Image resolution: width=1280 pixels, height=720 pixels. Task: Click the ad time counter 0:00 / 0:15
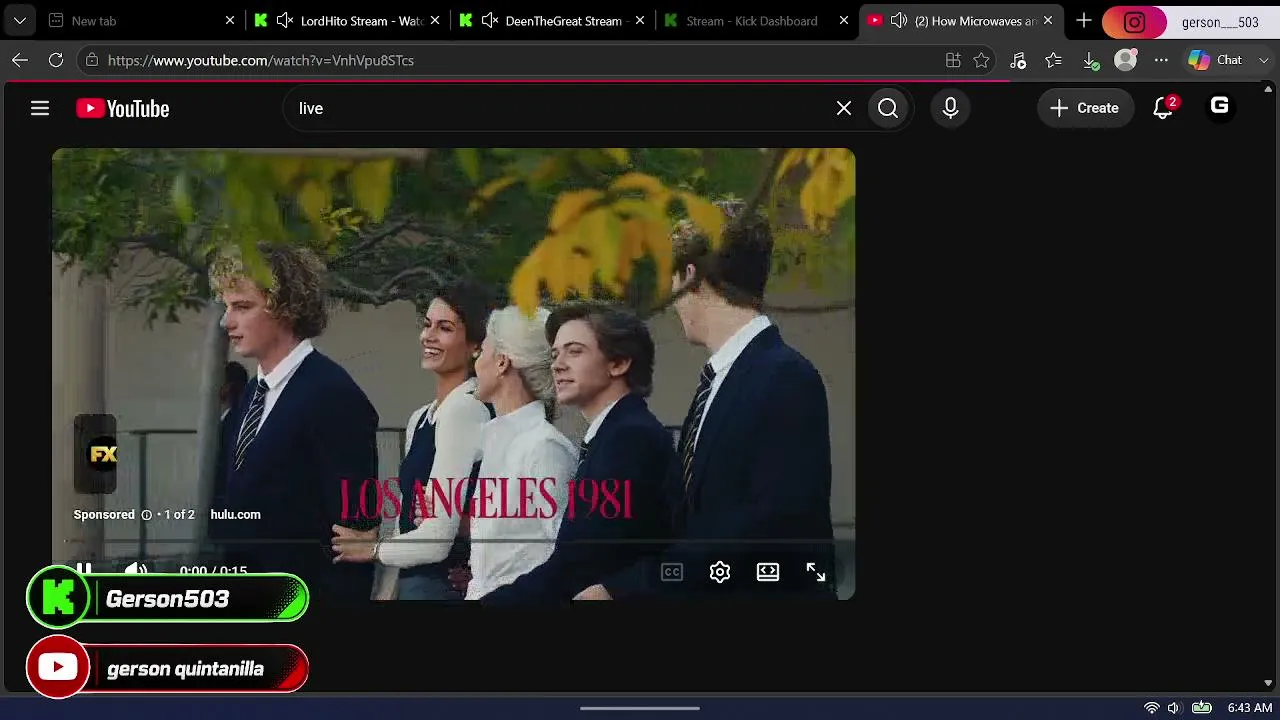(x=213, y=571)
